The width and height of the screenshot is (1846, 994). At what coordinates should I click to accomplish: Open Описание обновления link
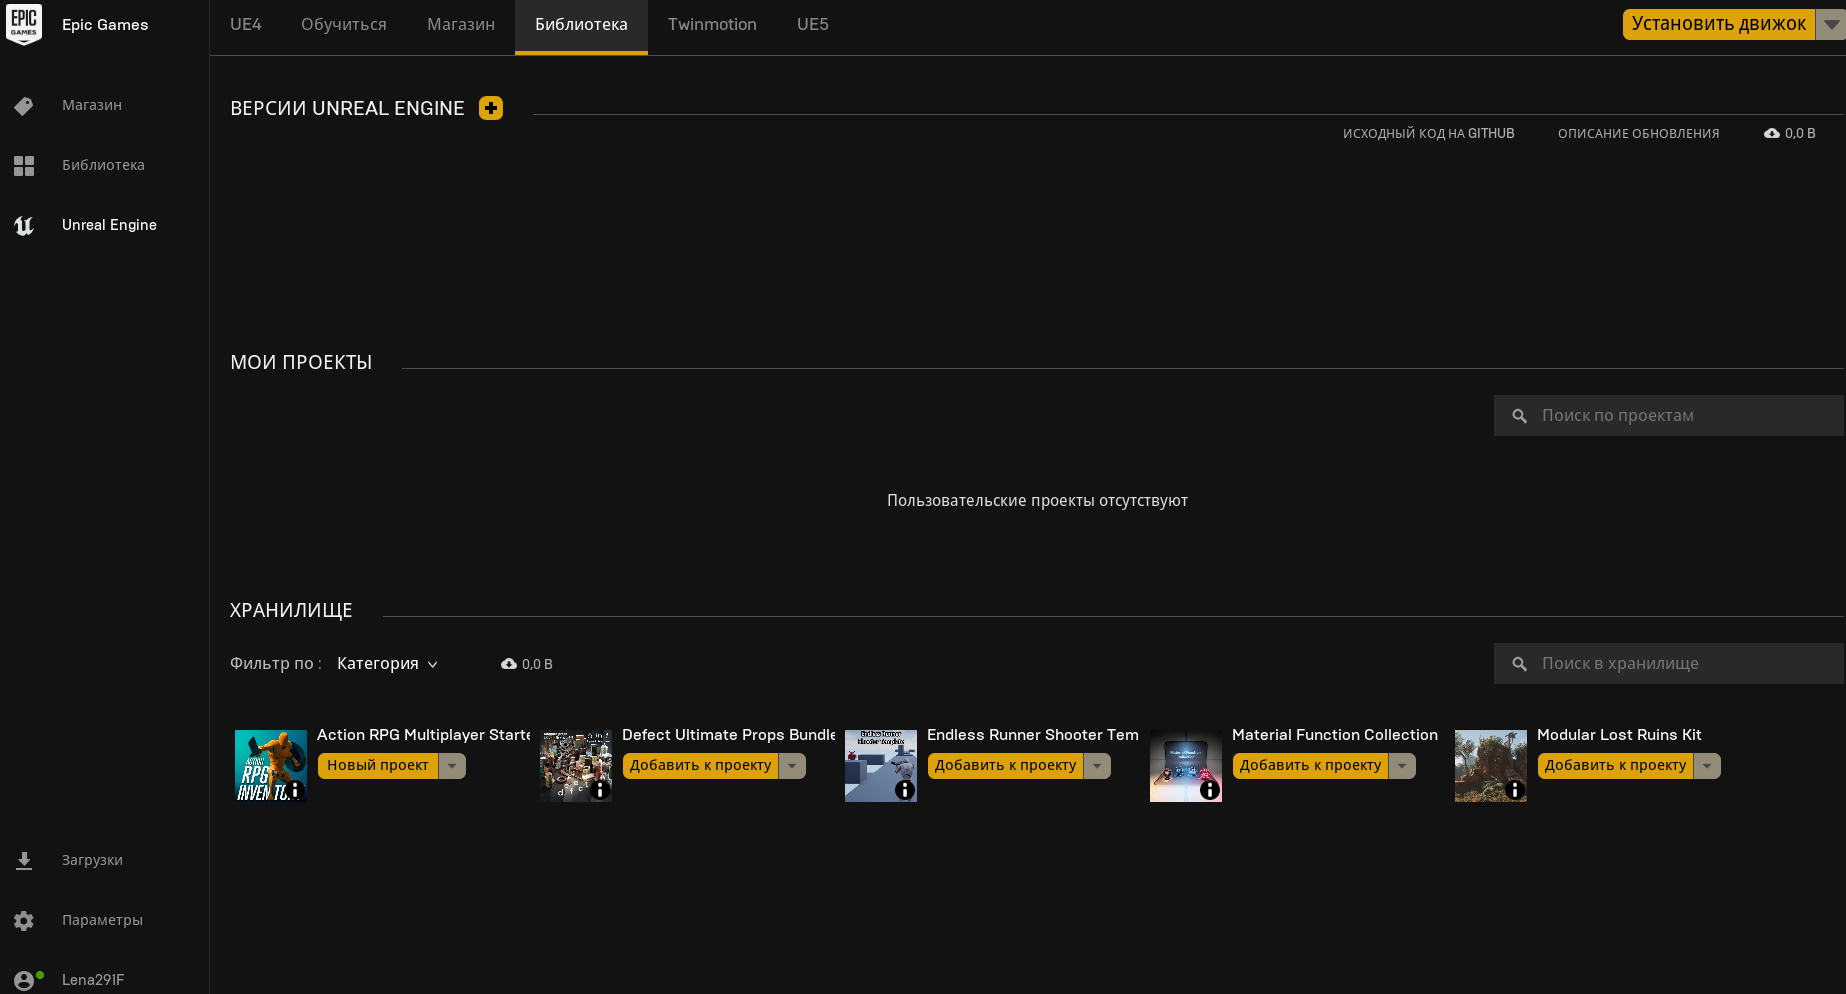(1639, 134)
